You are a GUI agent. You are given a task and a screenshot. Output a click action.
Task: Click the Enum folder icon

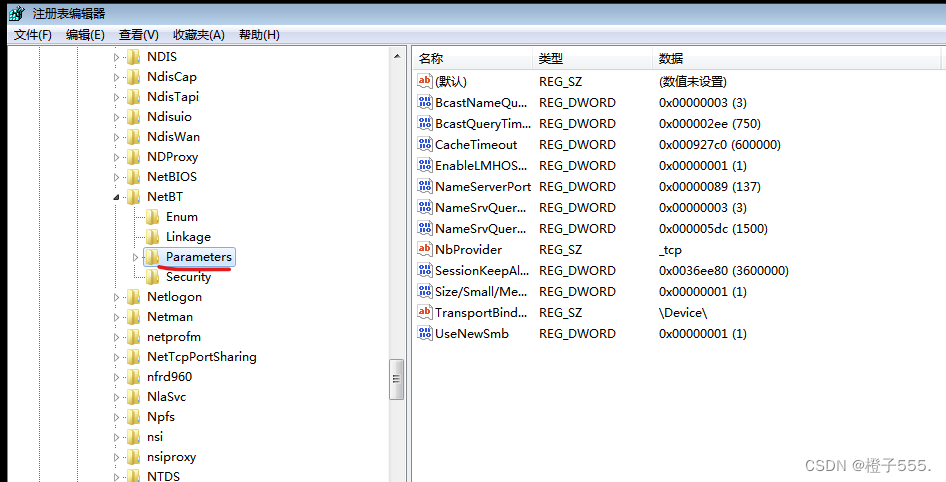point(153,217)
